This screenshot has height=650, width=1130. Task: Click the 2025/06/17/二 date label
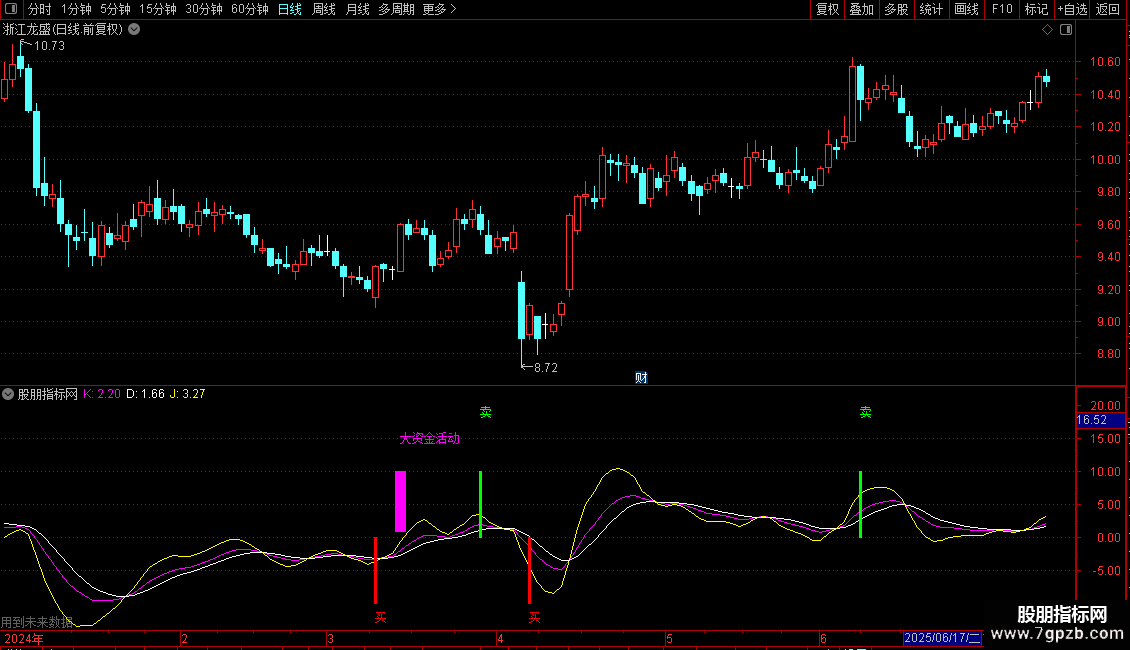942,638
